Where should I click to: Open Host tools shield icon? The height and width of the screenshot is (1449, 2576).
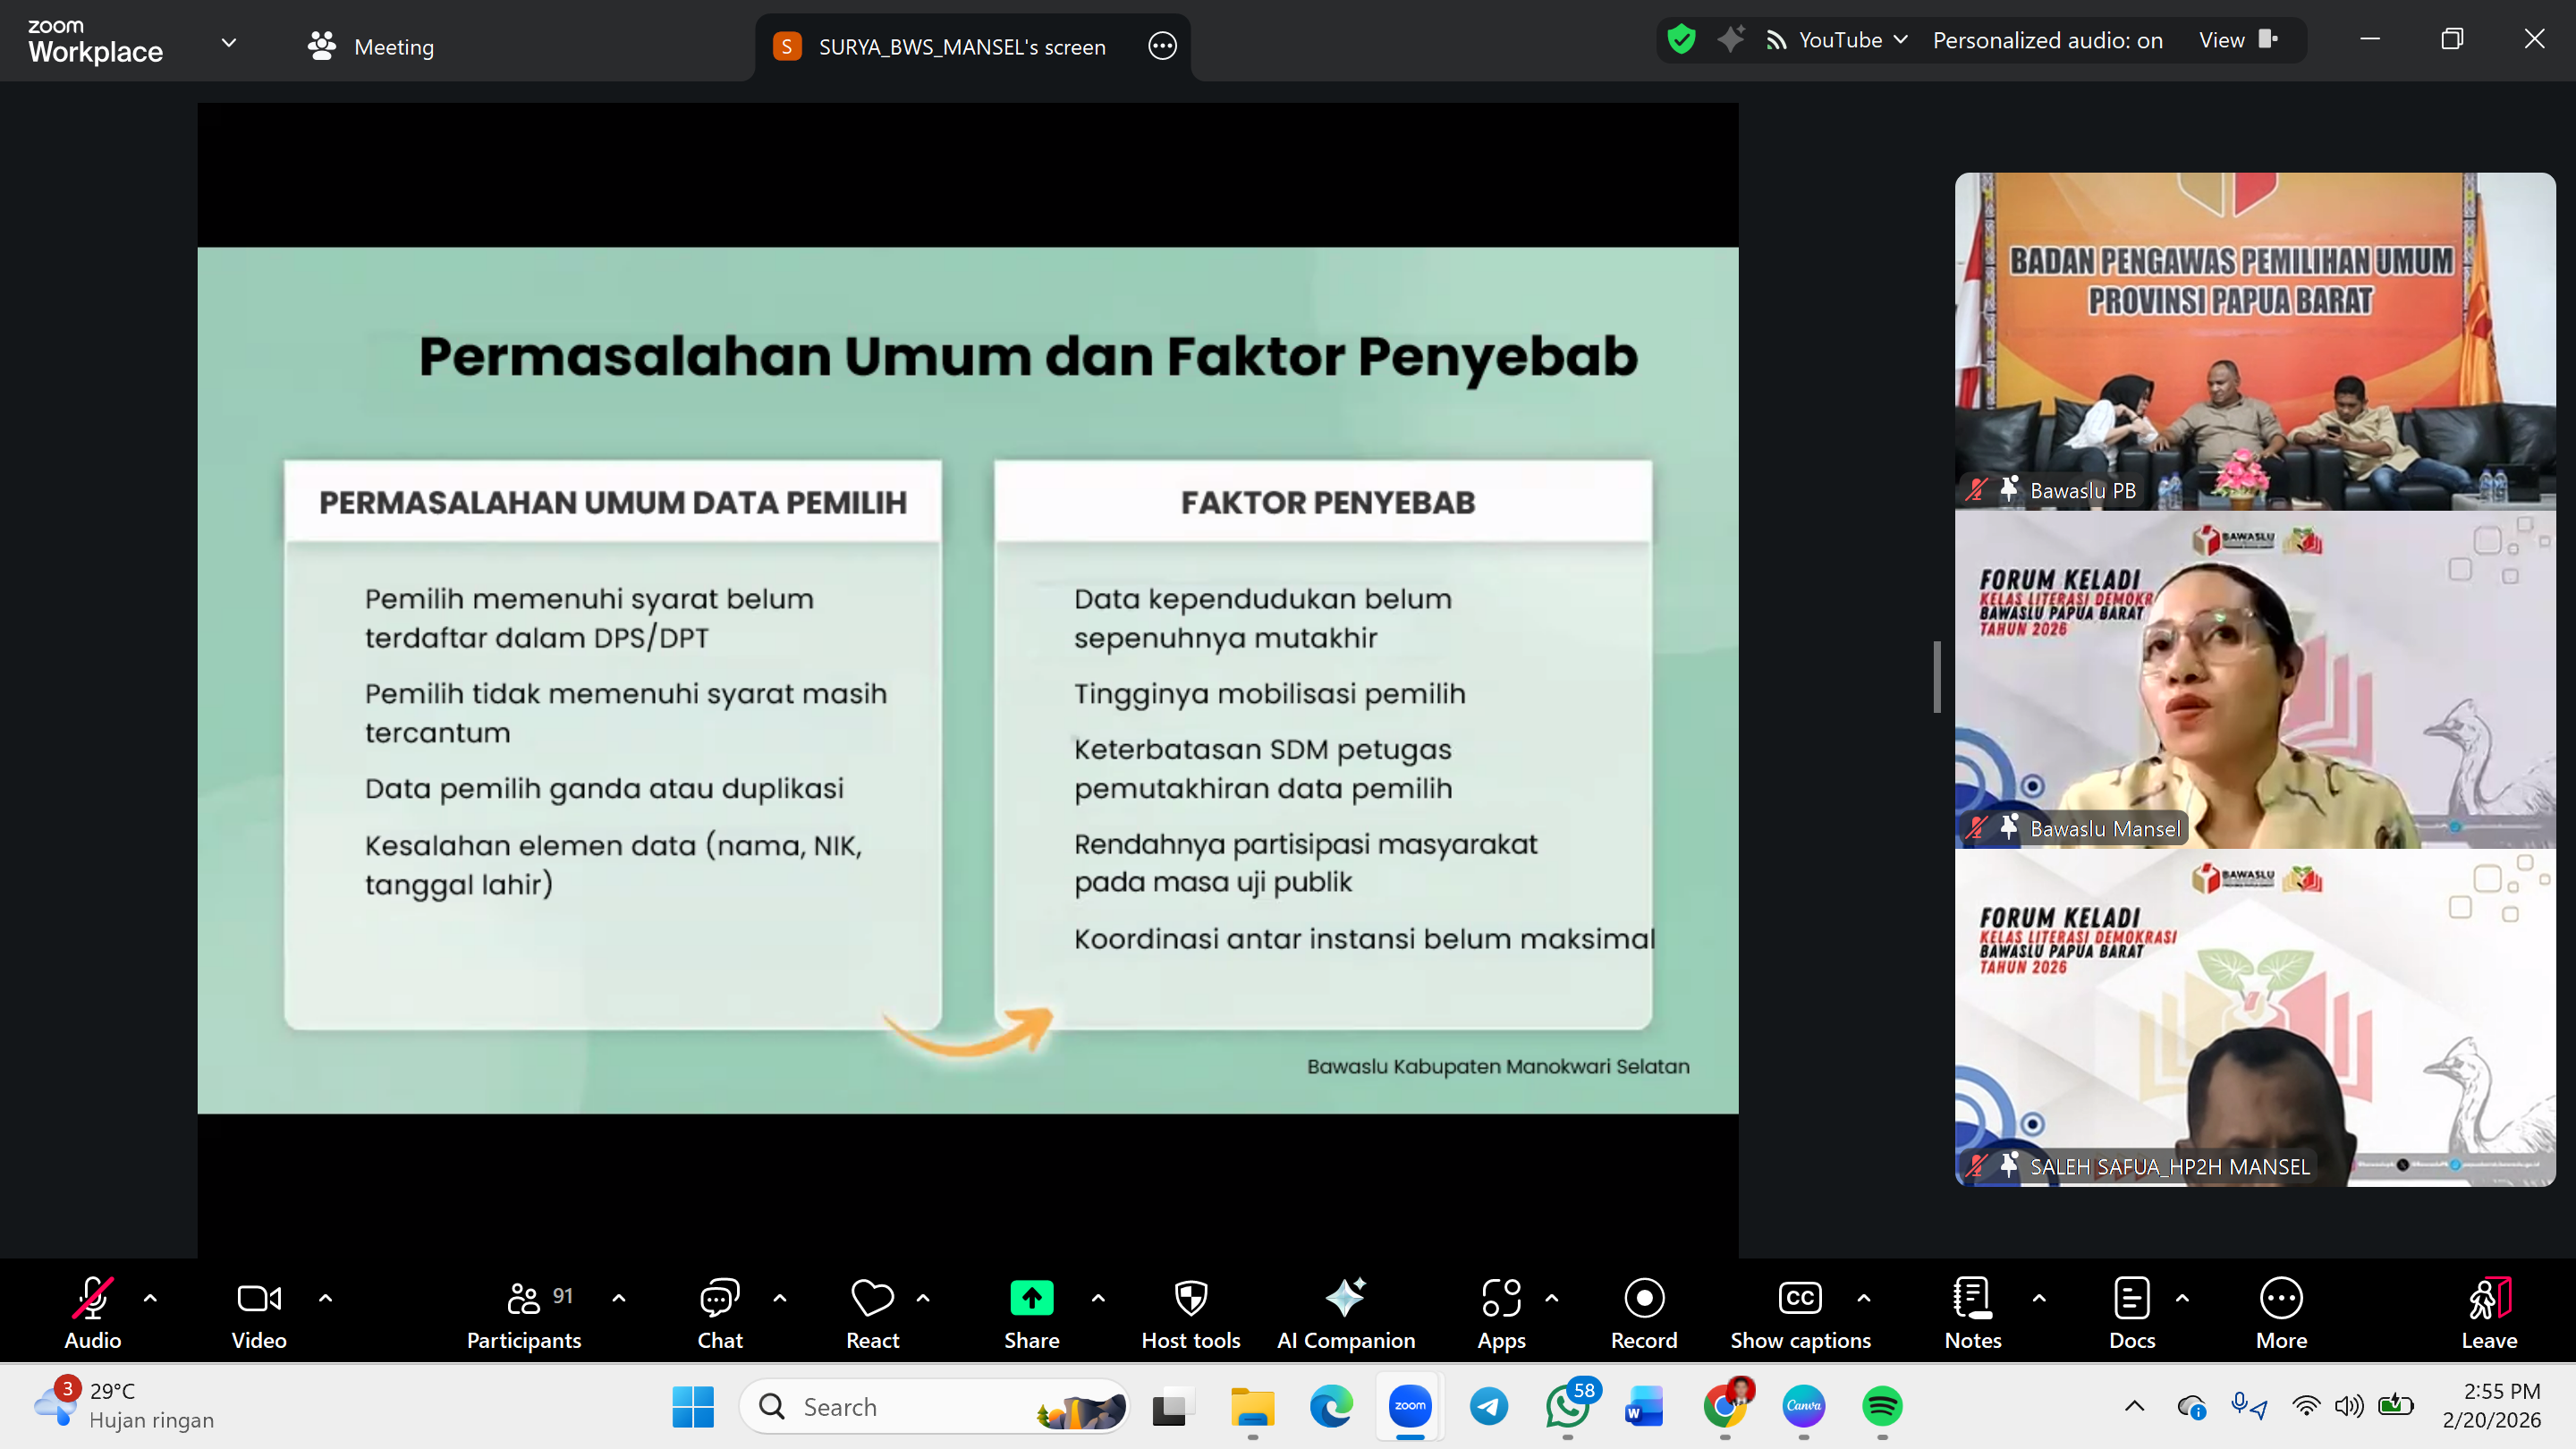[1190, 1298]
